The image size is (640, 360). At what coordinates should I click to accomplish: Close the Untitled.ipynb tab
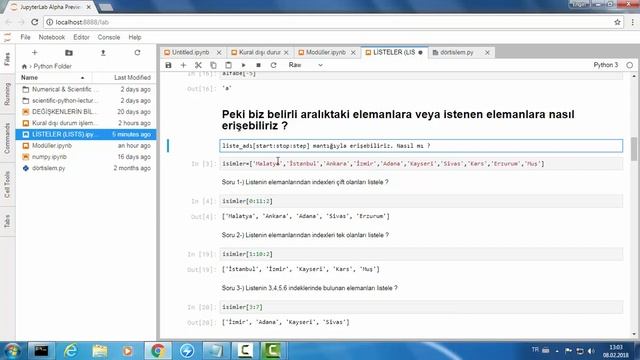coord(219,53)
